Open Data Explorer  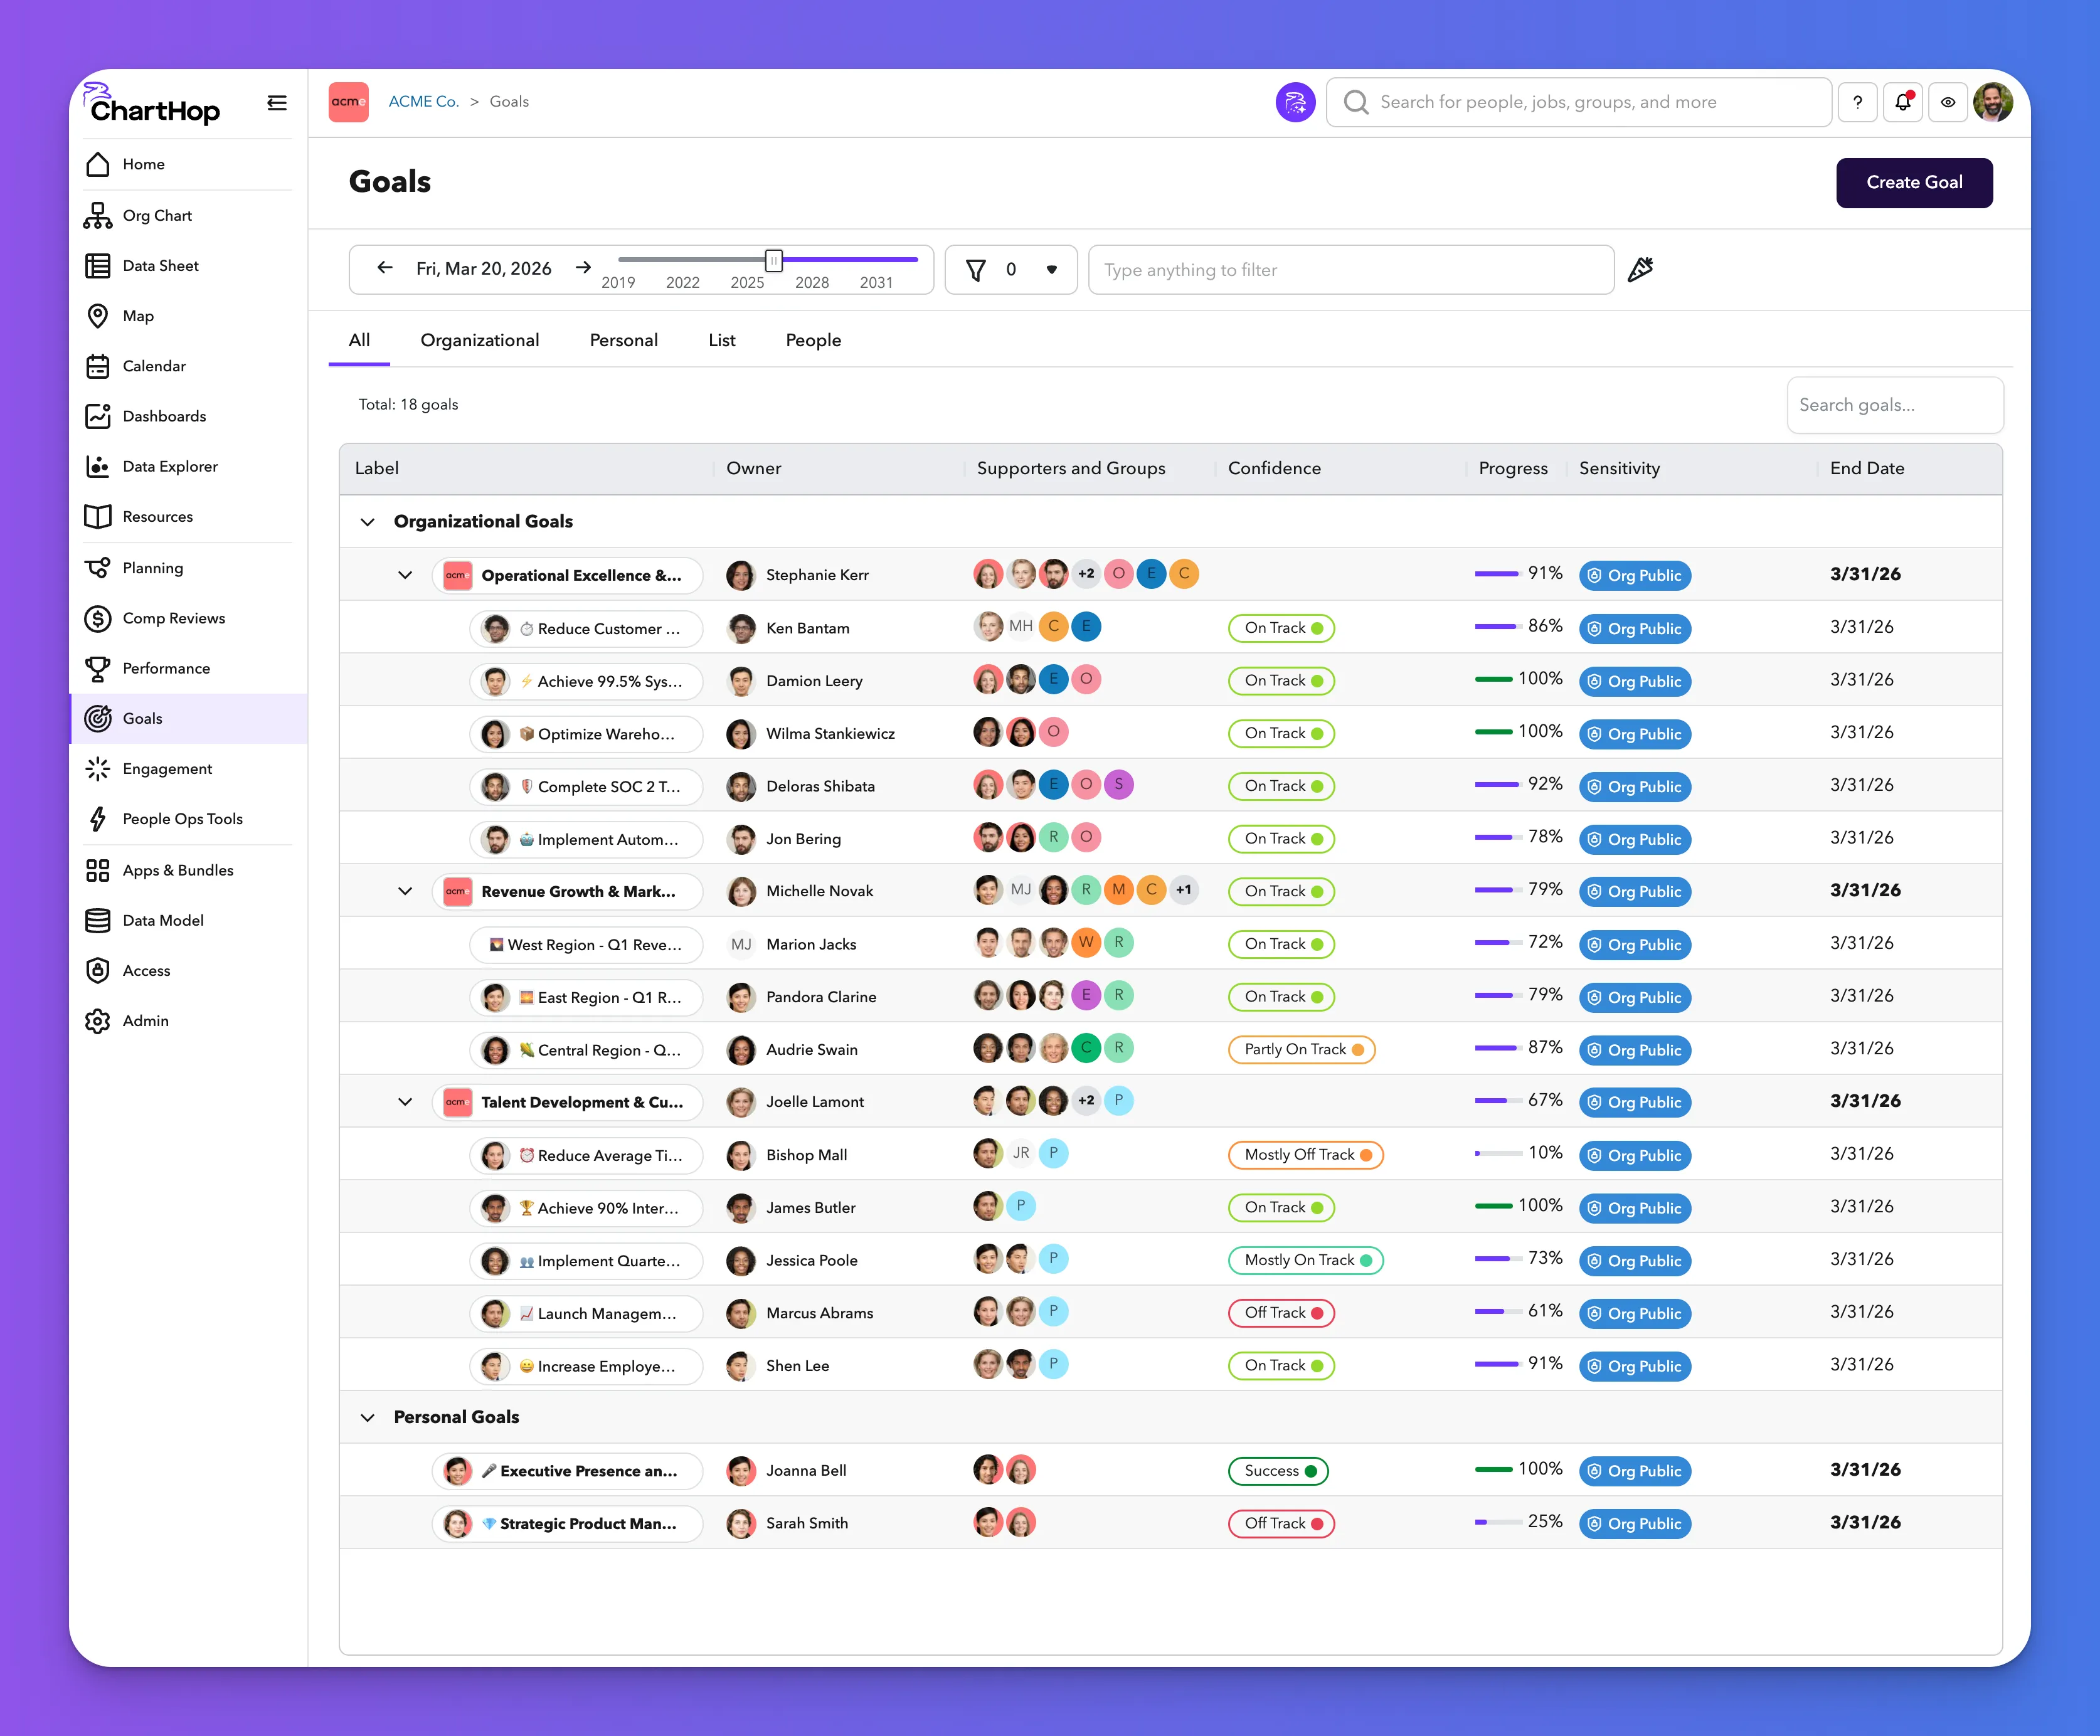tap(188, 466)
